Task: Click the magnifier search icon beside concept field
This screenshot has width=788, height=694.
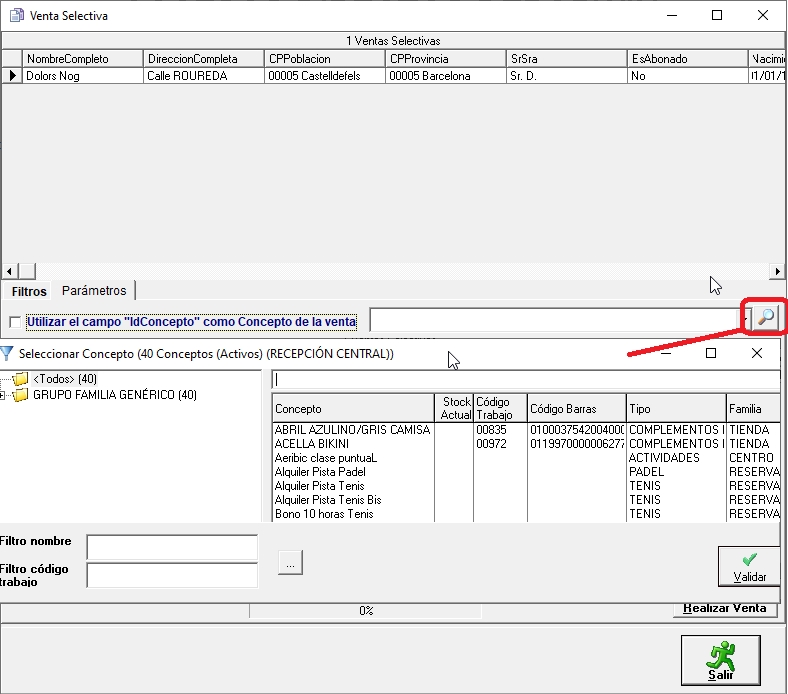Action: click(765, 317)
